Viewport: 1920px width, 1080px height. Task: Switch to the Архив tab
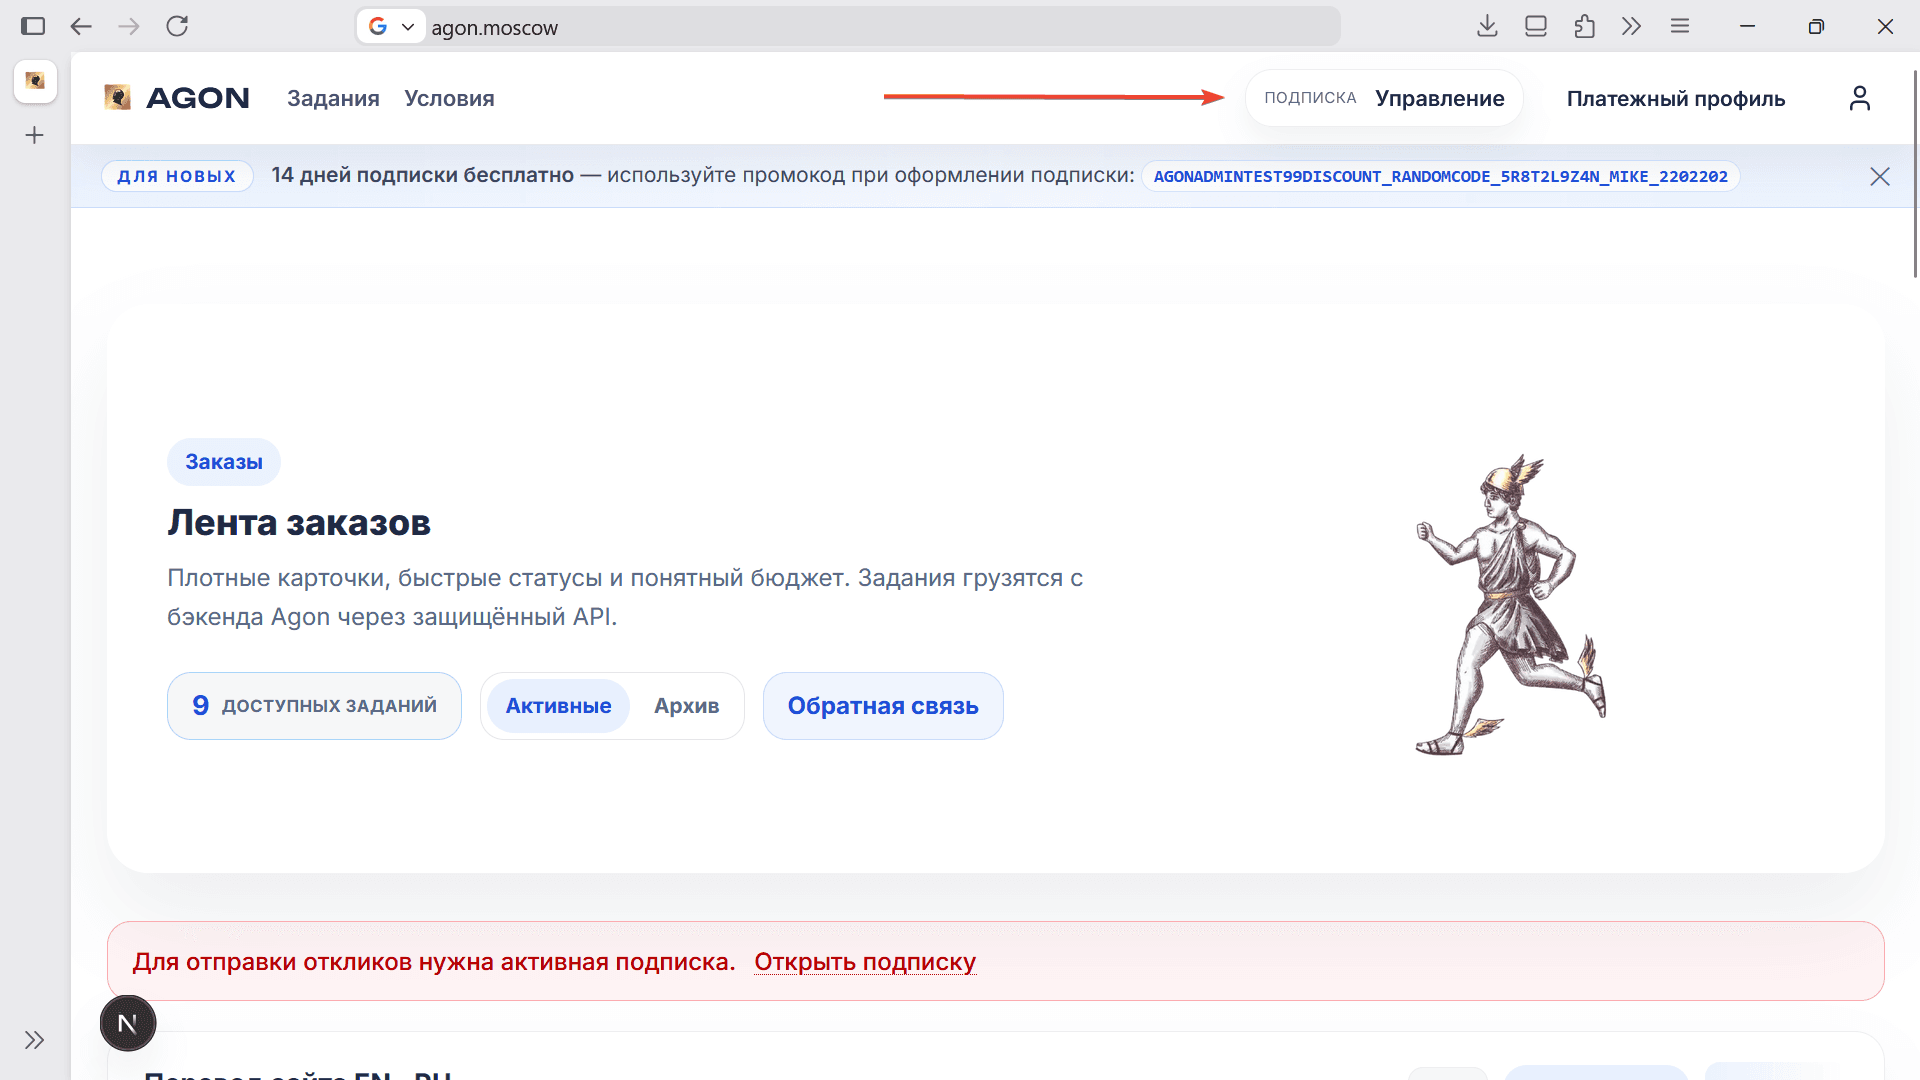(687, 706)
